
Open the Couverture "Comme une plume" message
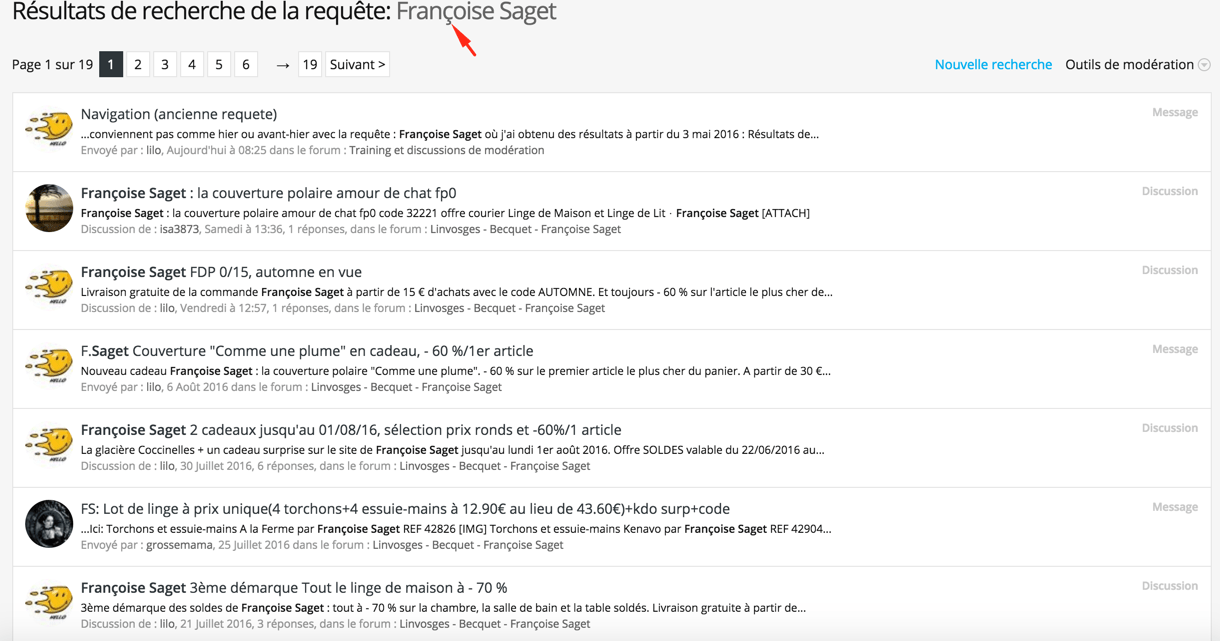(306, 351)
